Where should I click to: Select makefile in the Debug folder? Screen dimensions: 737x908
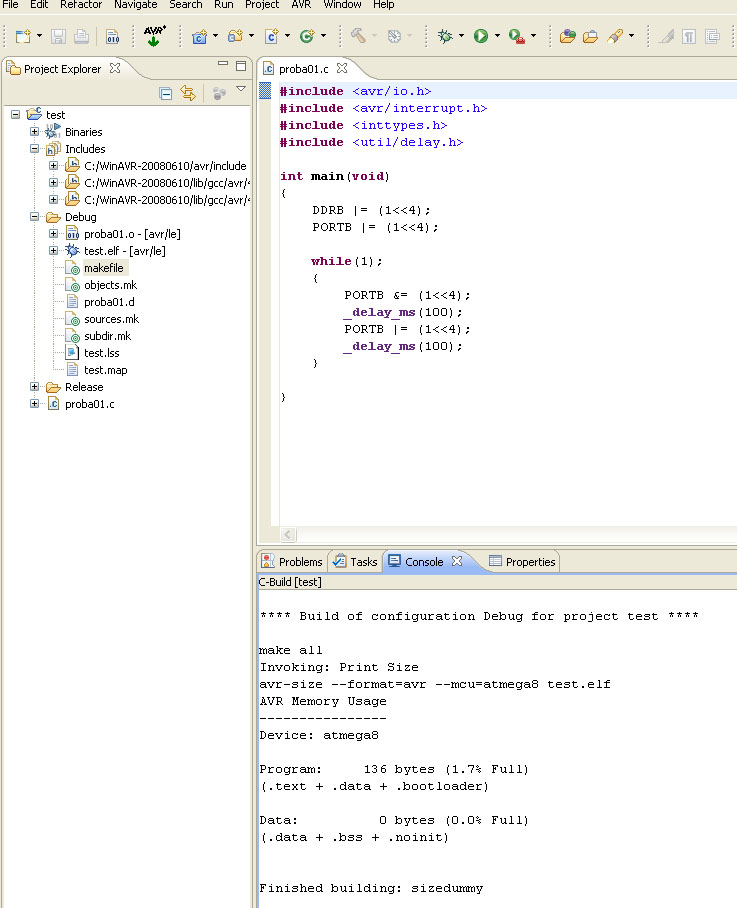[x=104, y=268]
